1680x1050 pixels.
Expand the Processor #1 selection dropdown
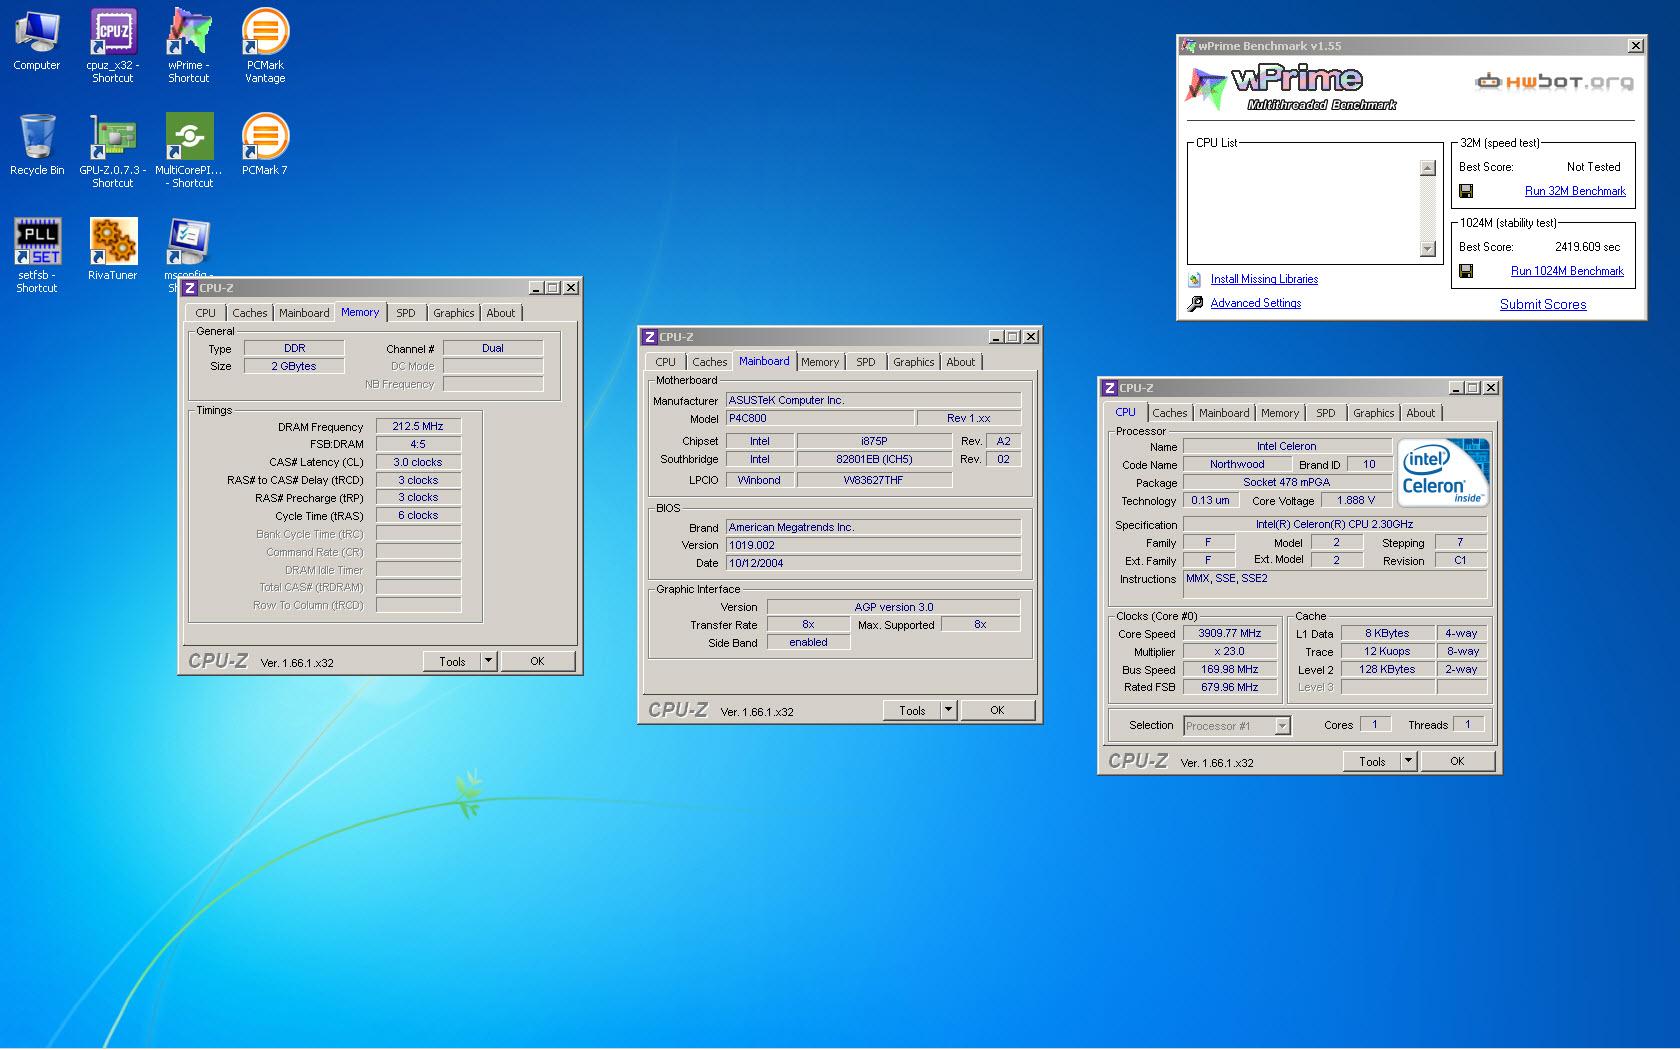coord(1283,726)
